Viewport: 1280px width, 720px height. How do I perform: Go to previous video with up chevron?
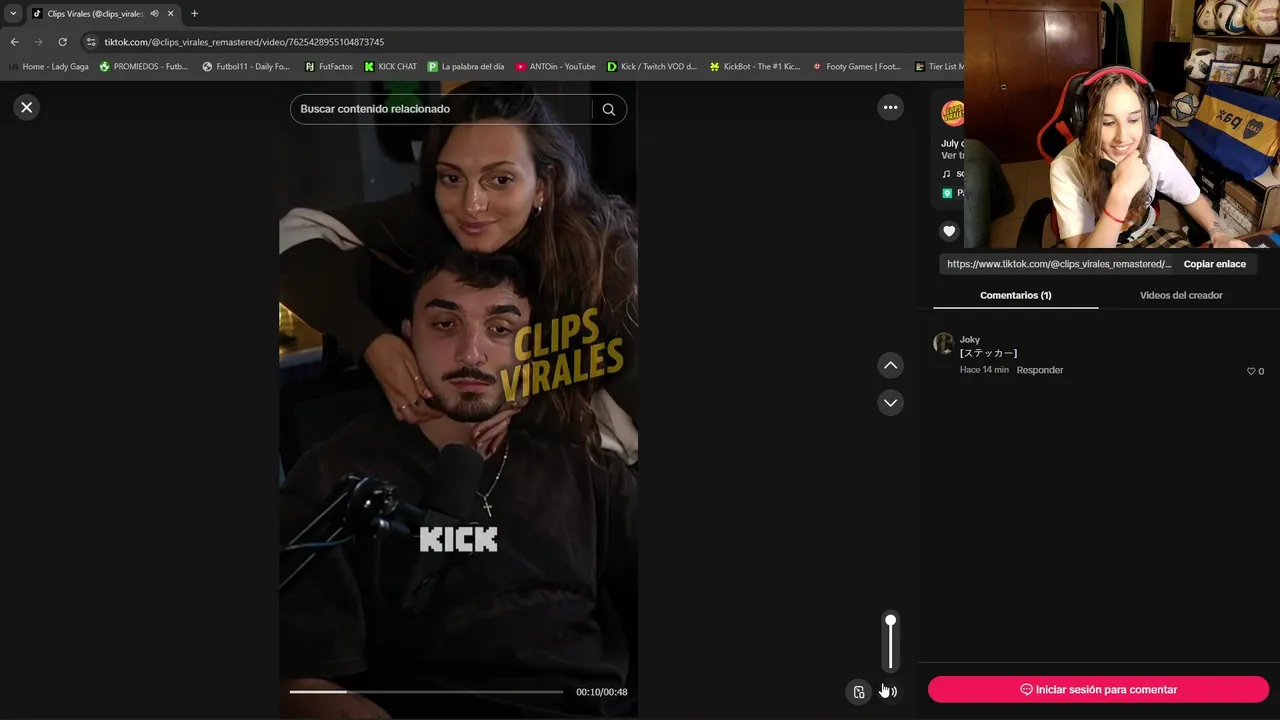pos(890,365)
